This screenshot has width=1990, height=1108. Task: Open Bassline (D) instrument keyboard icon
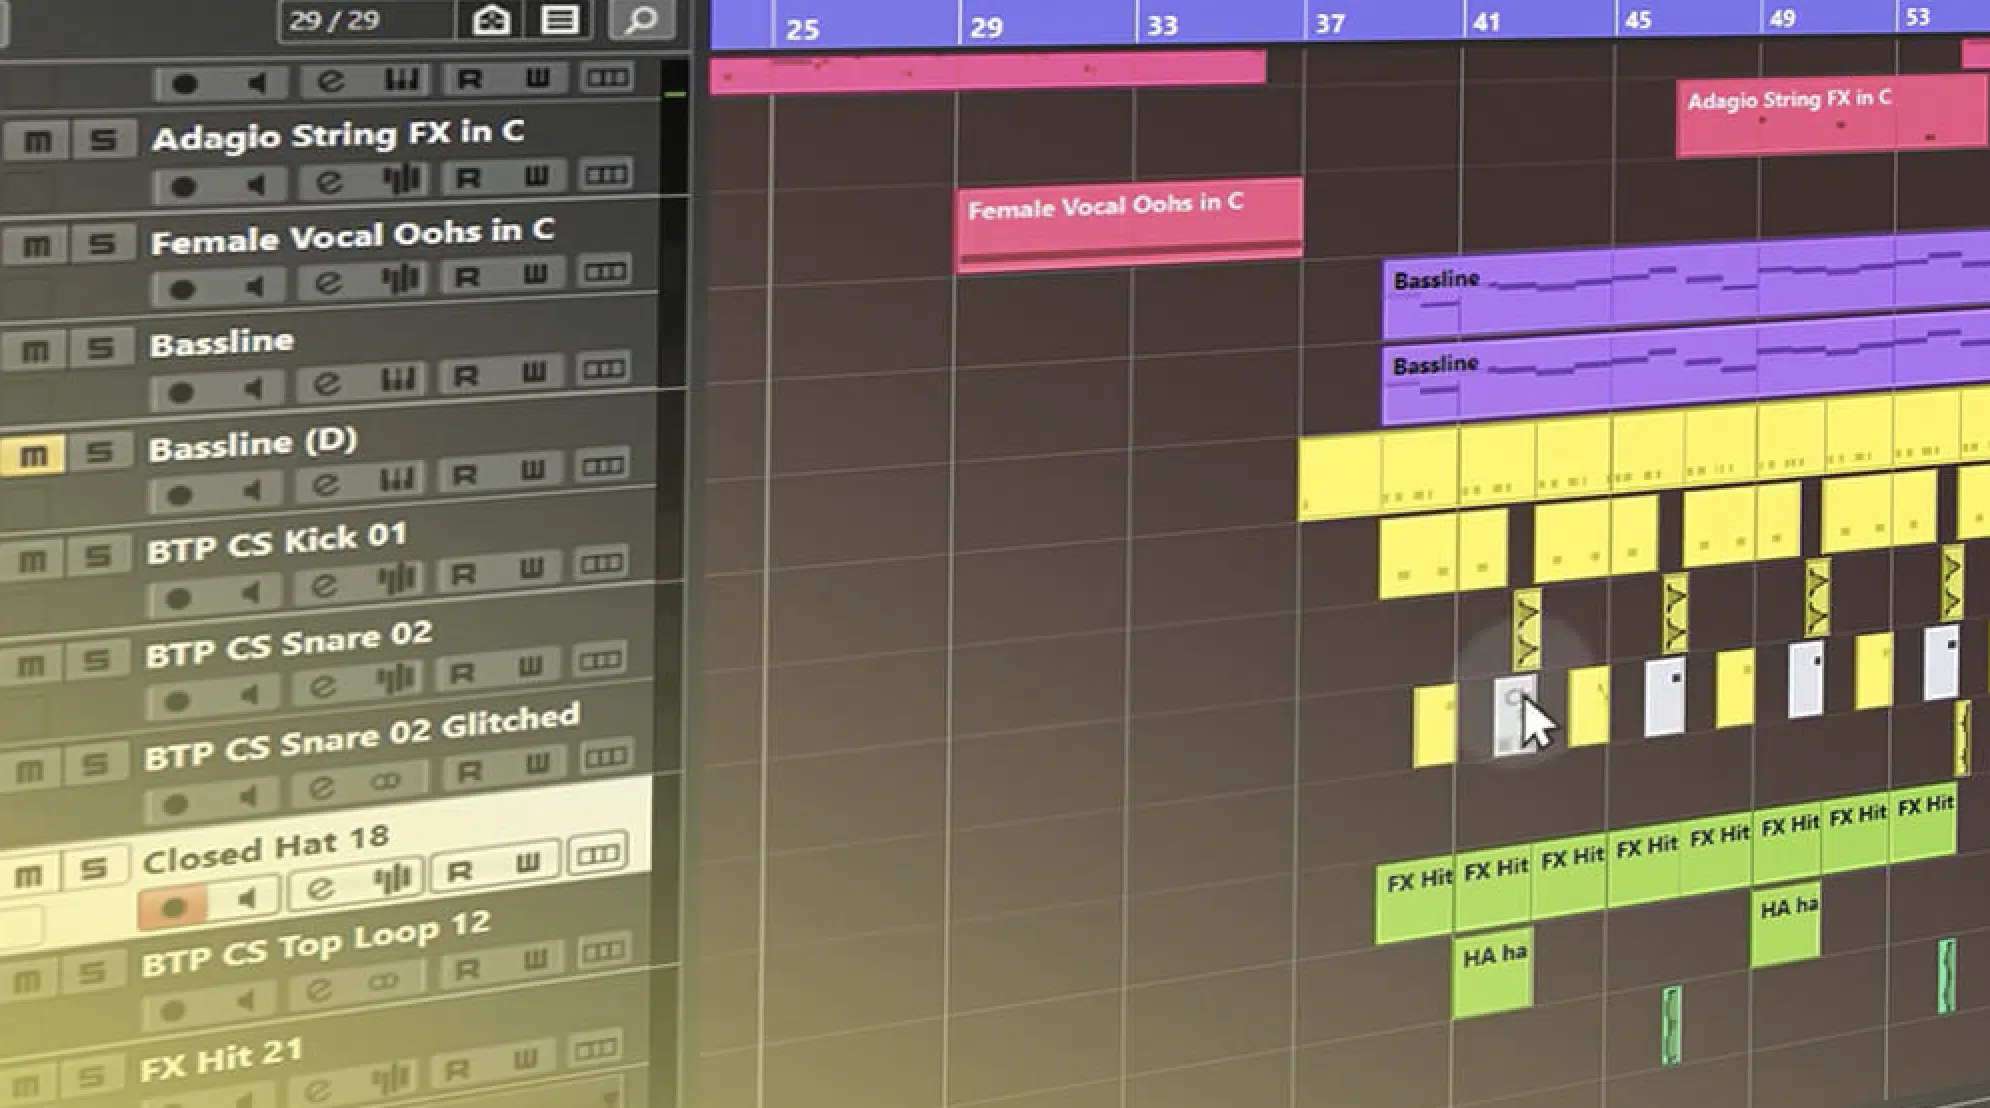click(x=396, y=480)
